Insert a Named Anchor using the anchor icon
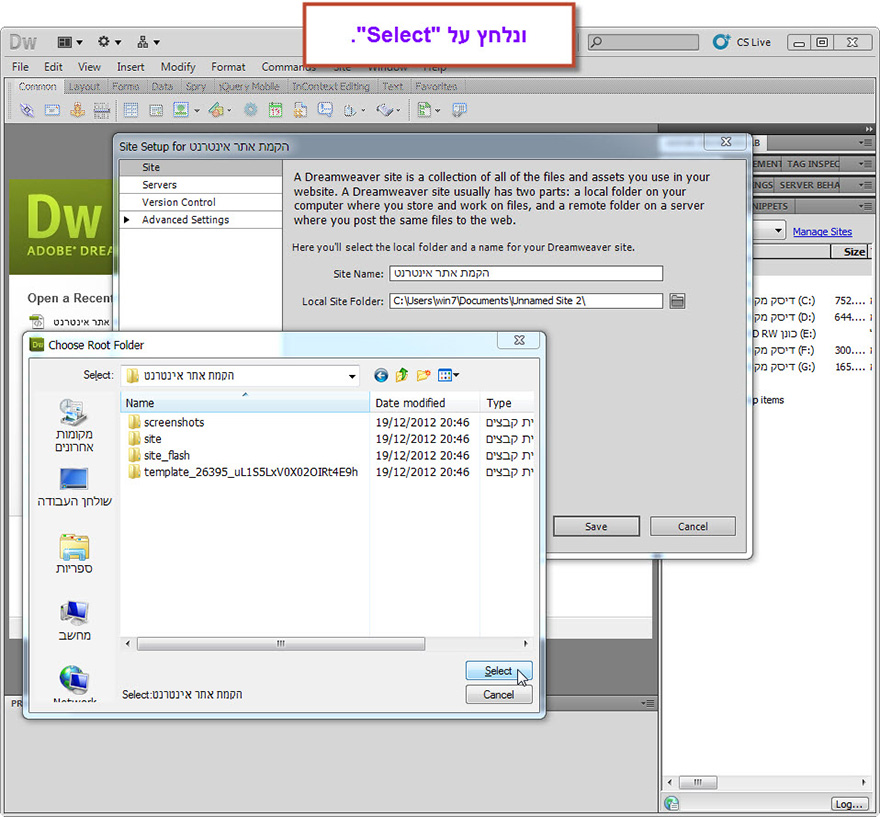This screenshot has width=880, height=817. [x=77, y=110]
